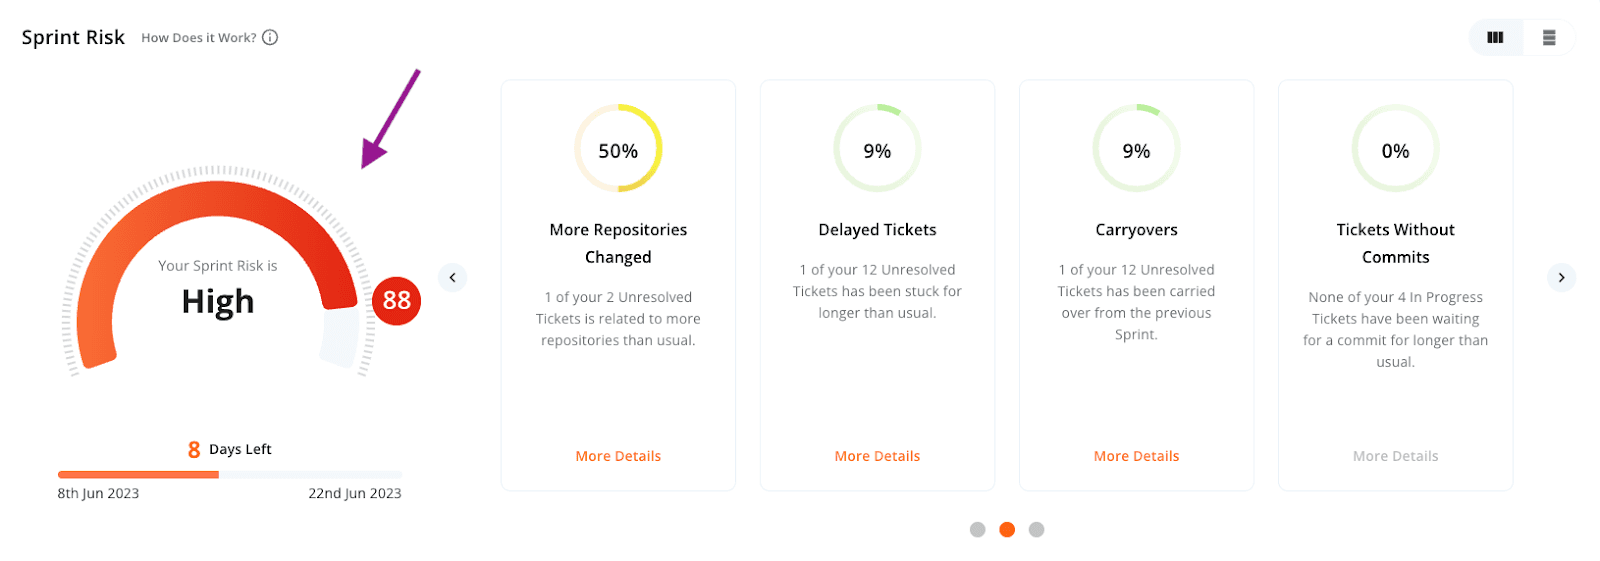The image size is (1600, 561).
Task: Click the Carryovers 9% ring
Action: point(1136,149)
